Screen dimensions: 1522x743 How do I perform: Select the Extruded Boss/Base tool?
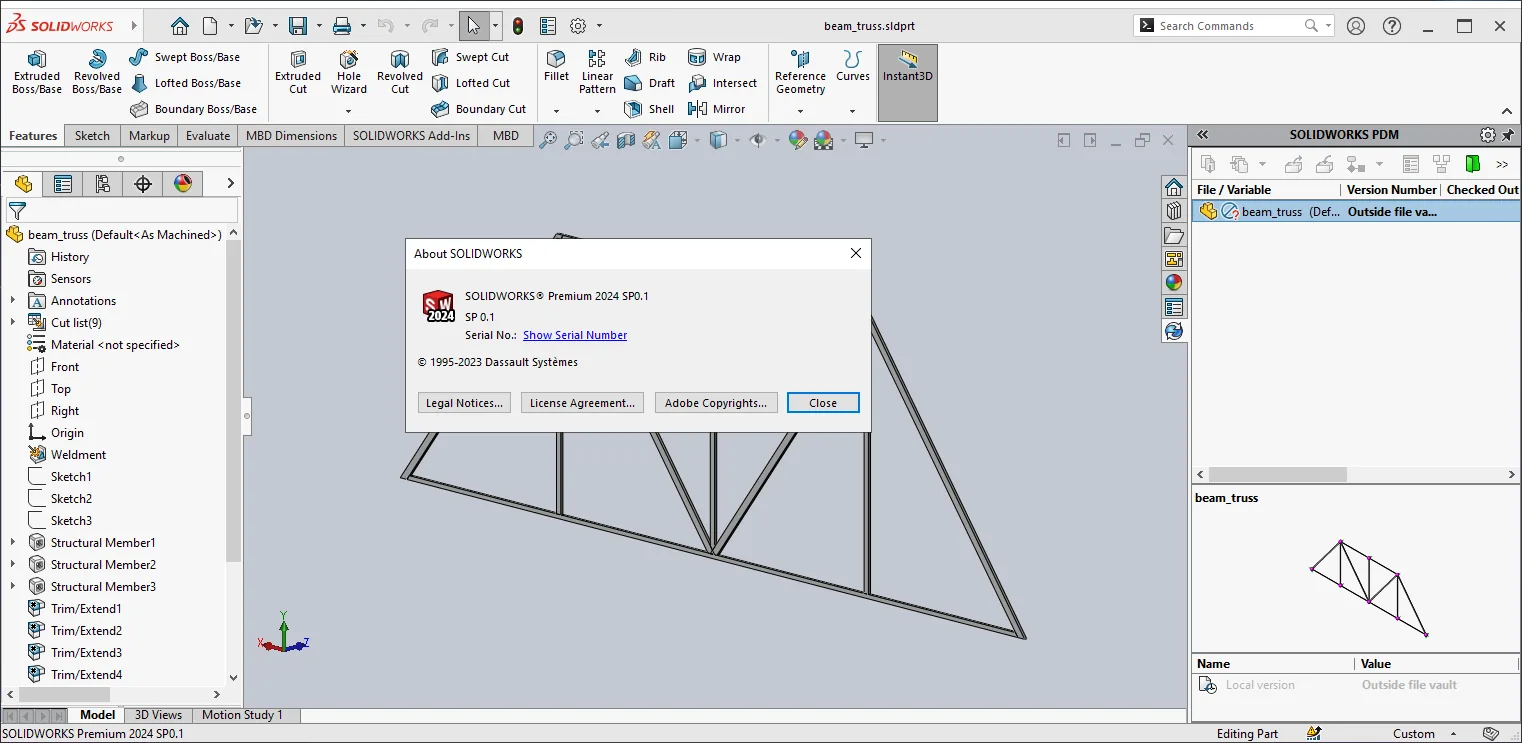click(x=37, y=73)
